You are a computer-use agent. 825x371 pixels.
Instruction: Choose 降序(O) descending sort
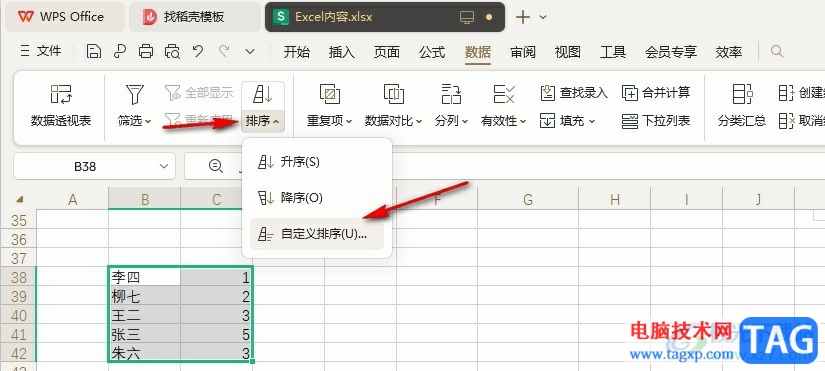[317, 198]
